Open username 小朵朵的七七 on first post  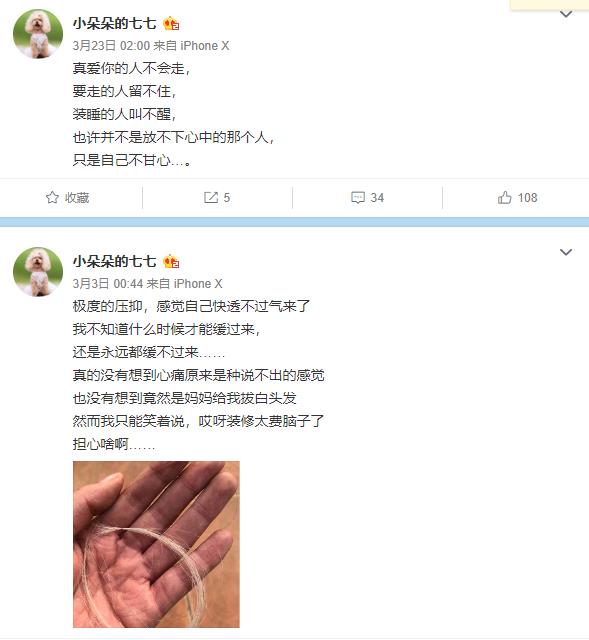[x=115, y=24]
